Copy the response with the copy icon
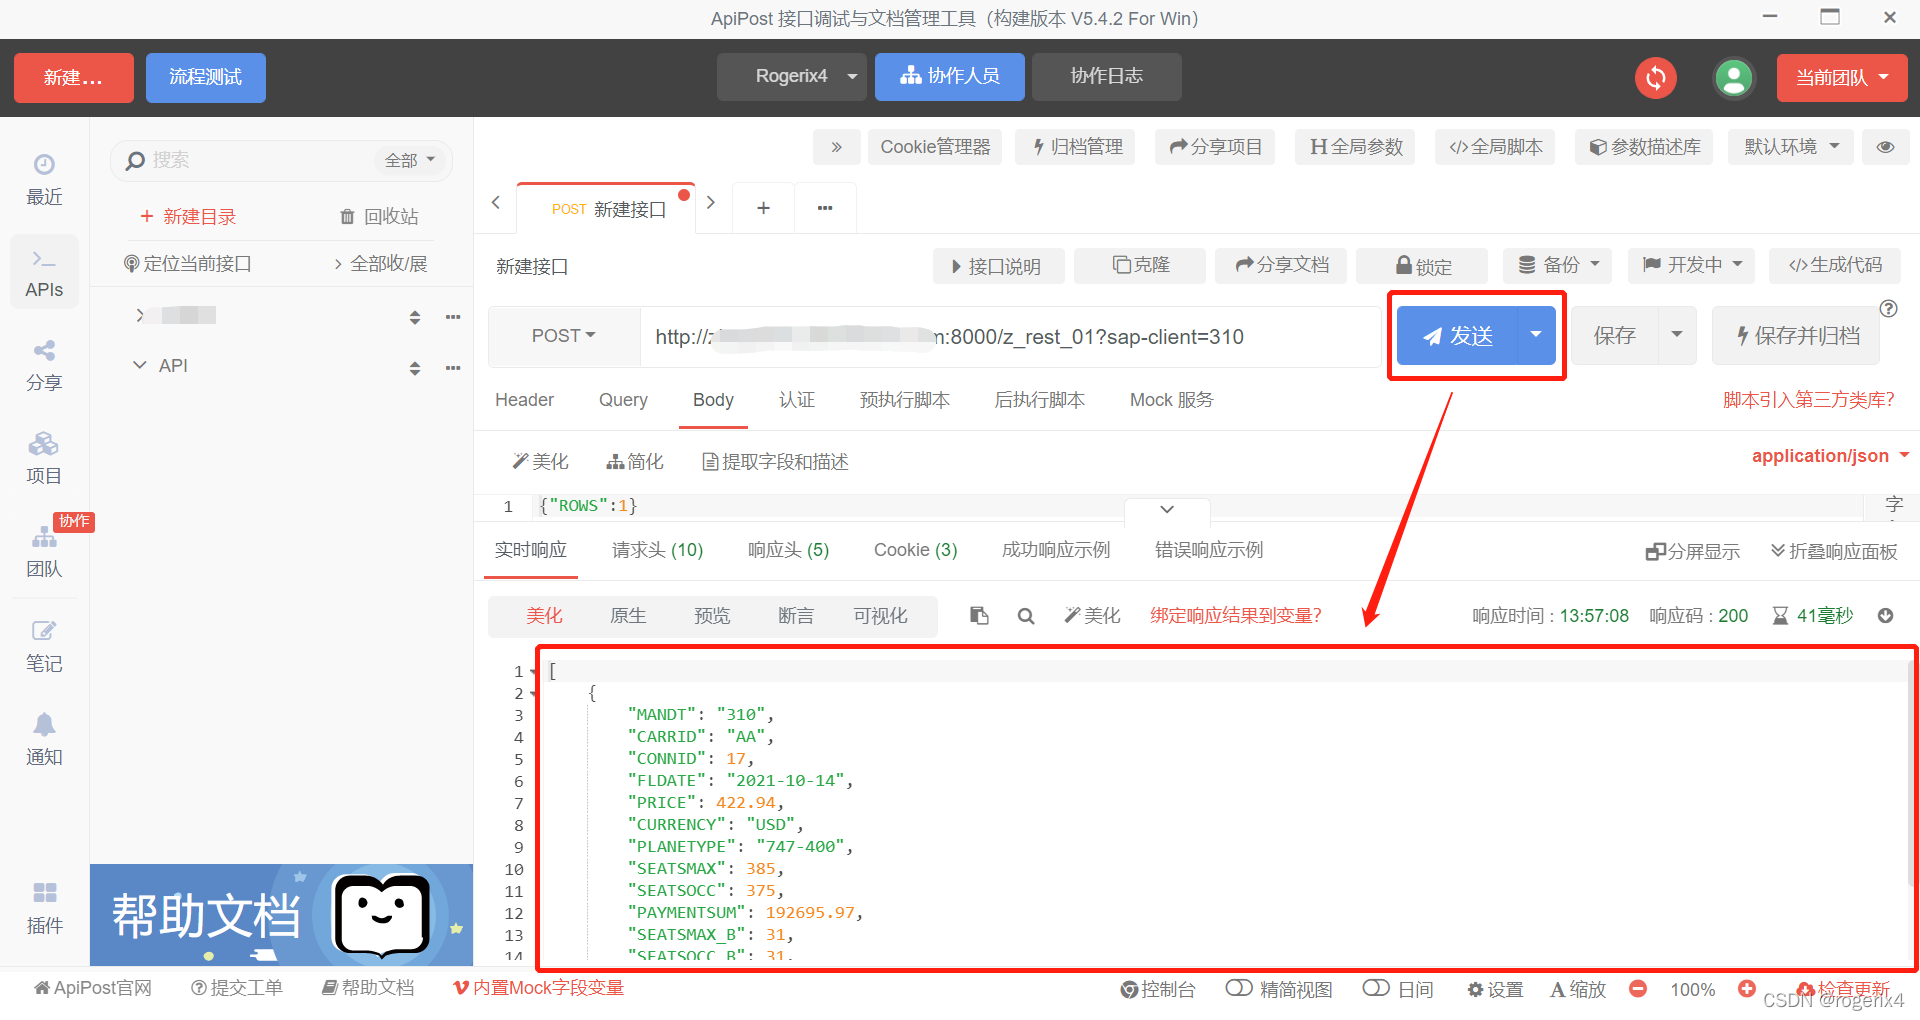 pyautogui.click(x=979, y=616)
